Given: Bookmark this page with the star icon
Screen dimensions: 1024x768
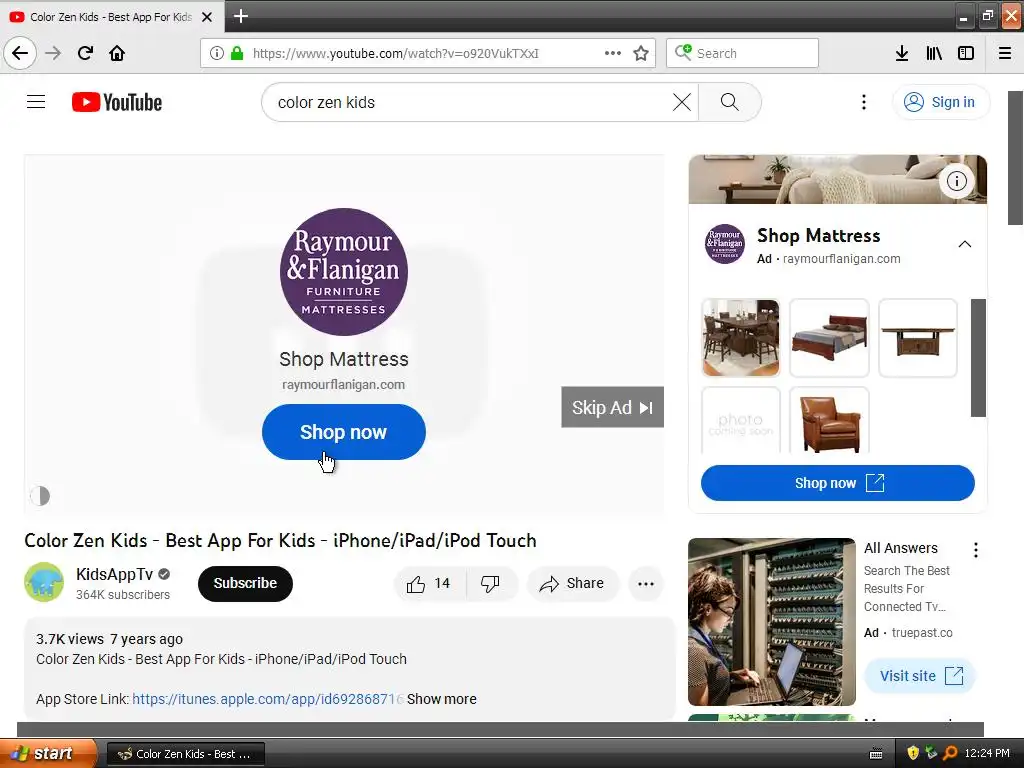Looking at the screenshot, I should click(641, 53).
